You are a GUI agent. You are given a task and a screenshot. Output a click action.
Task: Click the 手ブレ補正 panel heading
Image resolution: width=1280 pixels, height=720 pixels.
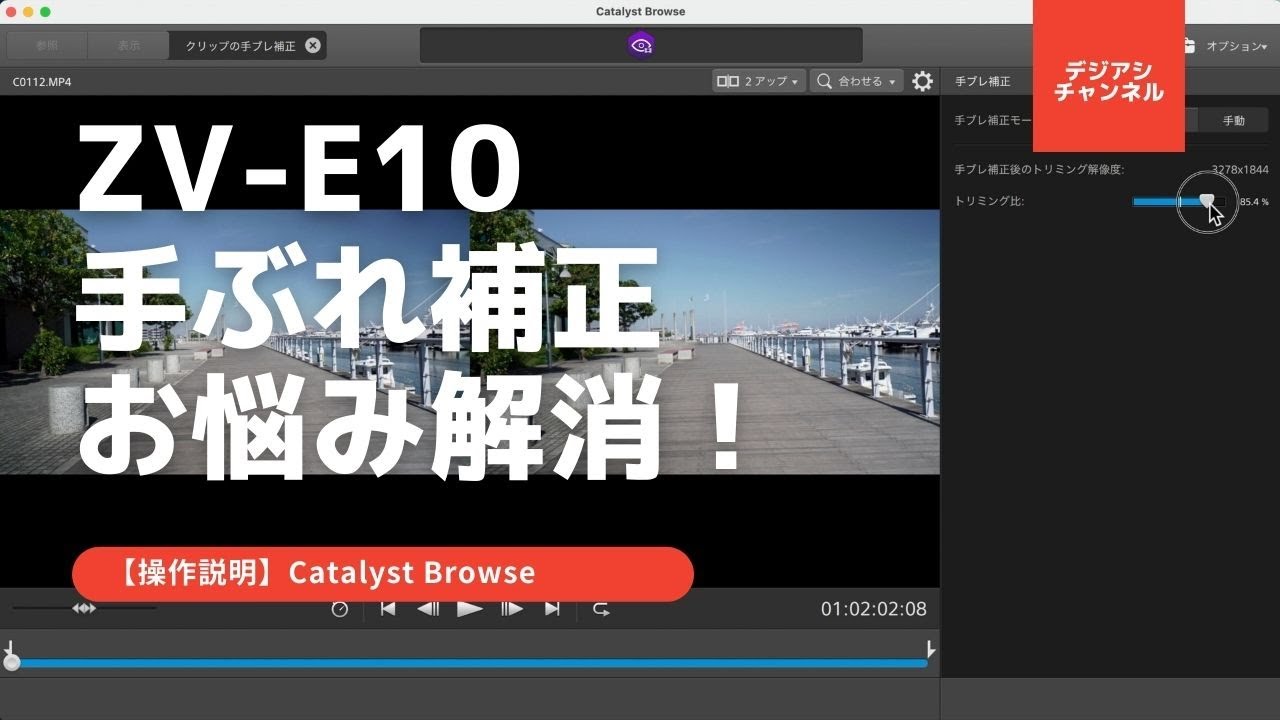tap(983, 81)
